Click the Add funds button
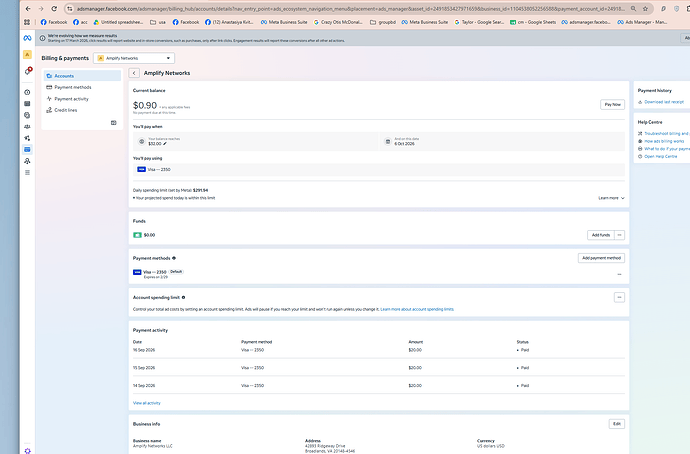The image size is (690, 454). click(601, 235)
